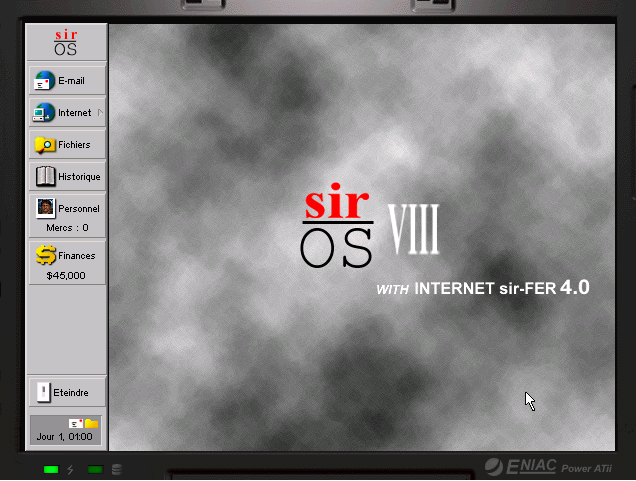636x481 pixels.
Task: Click the Fichiers label text
Action: [74, 145]
